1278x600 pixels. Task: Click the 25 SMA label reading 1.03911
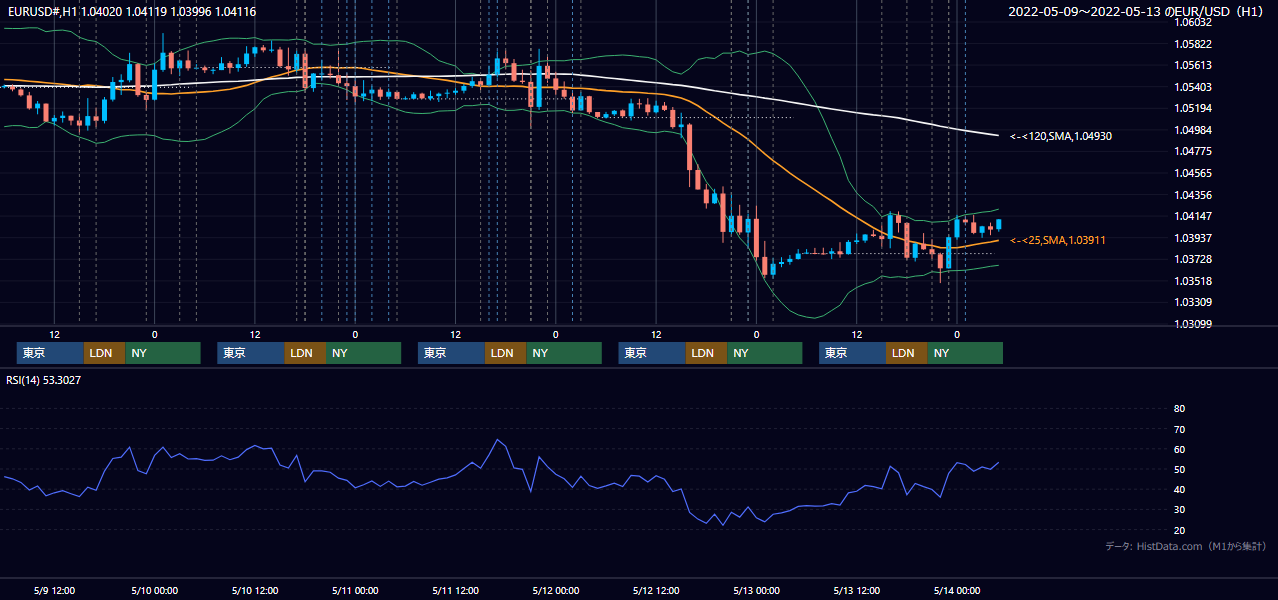(1058, 240)
